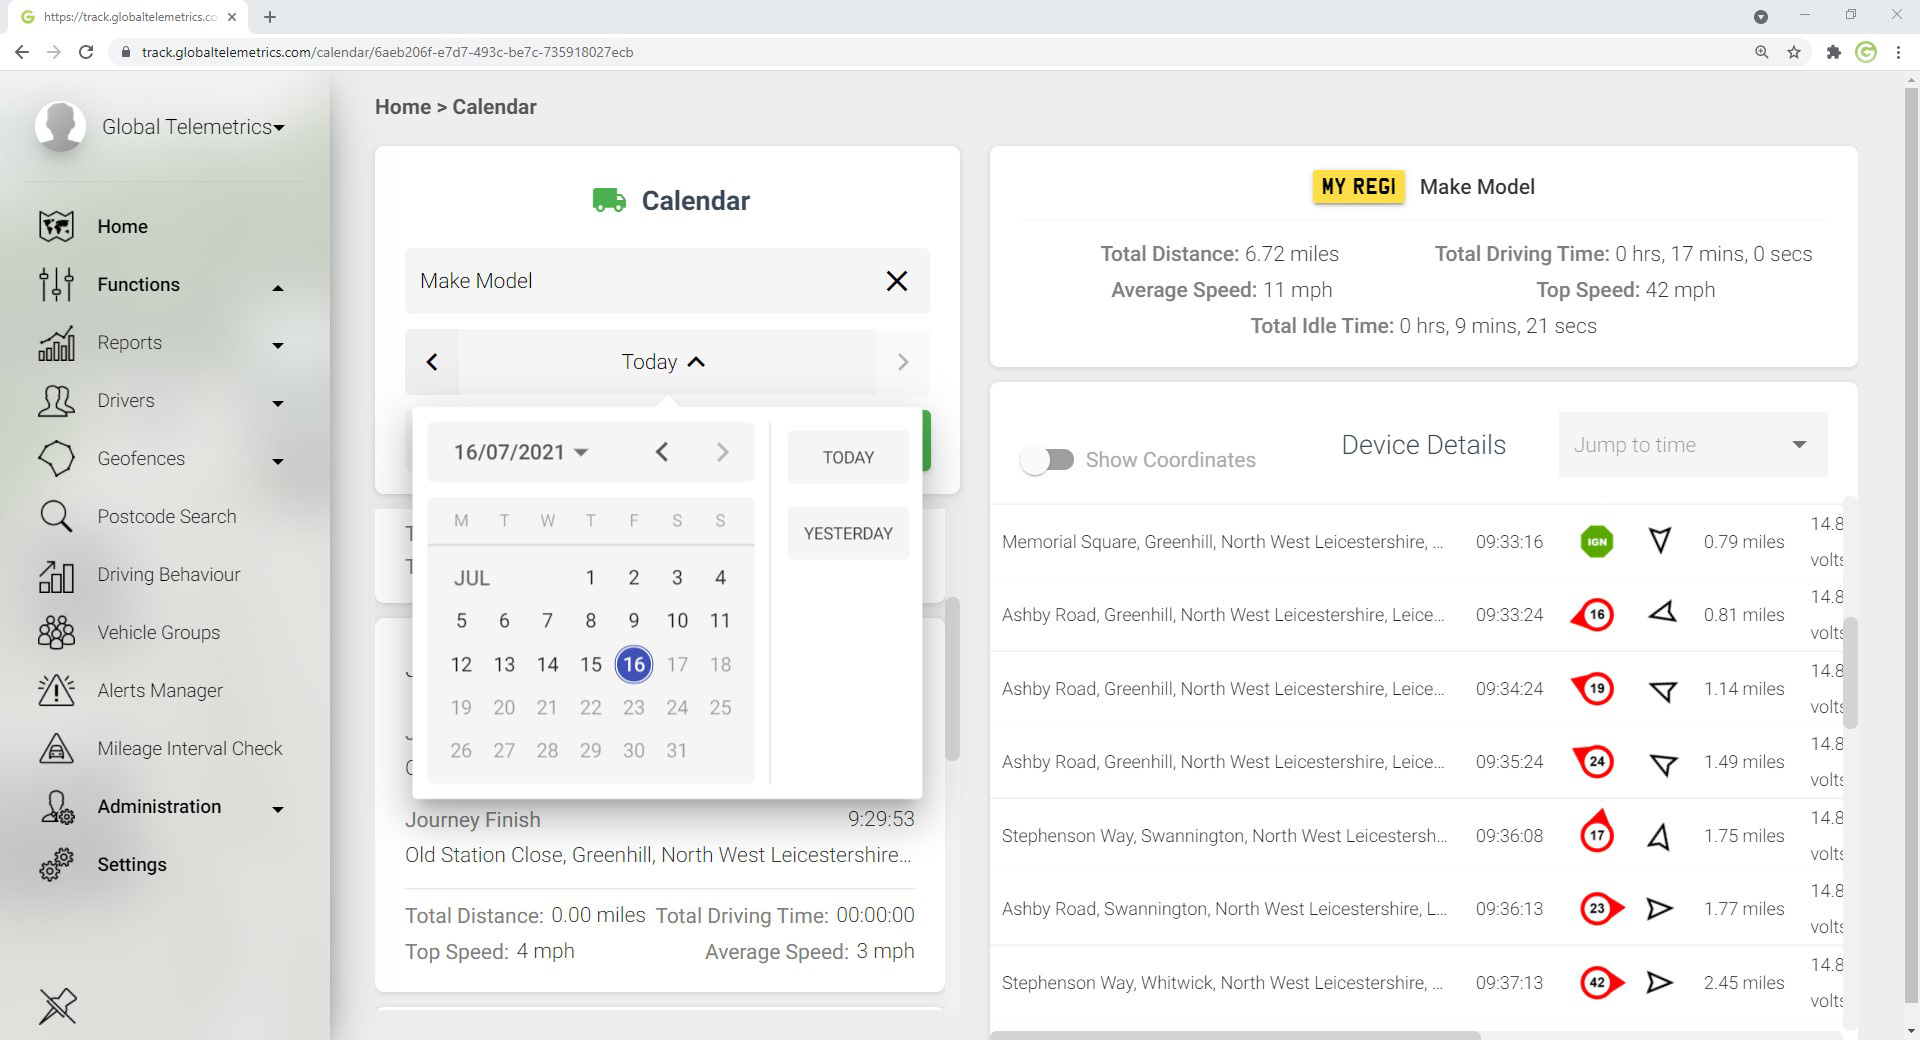
Task: Expand the Reports submenu
Action: [x=278, y=345]
